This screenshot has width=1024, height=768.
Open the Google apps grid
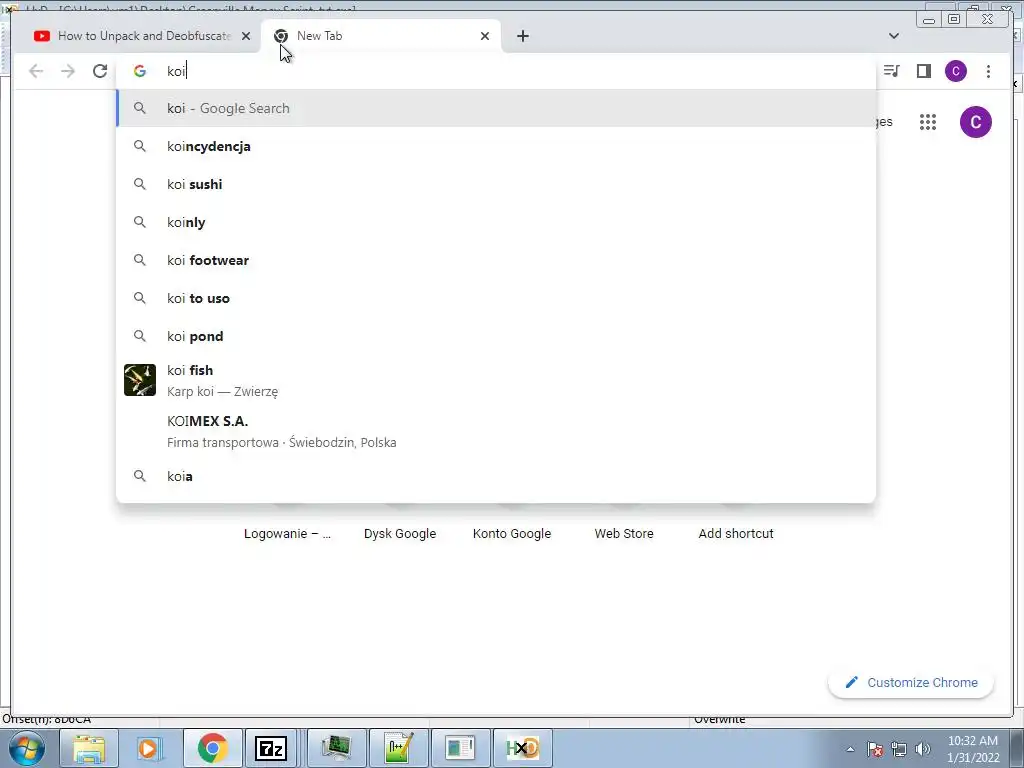coord(928,121)
